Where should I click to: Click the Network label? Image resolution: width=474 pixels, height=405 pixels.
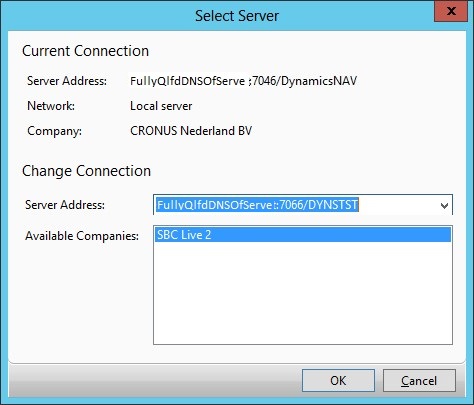(x=51, y=106)
